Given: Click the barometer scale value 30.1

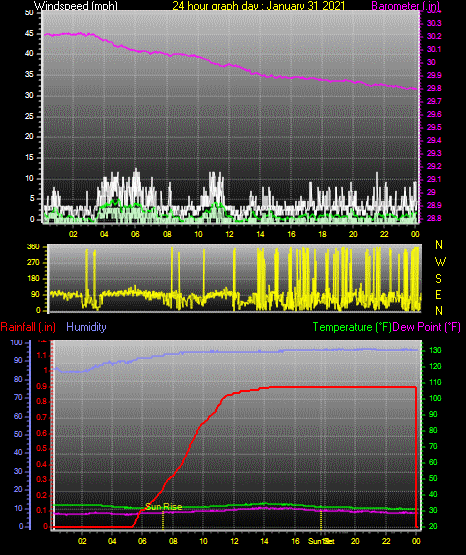Looking at the screenshot, I should pyautogui.click(x=434, y=49).
